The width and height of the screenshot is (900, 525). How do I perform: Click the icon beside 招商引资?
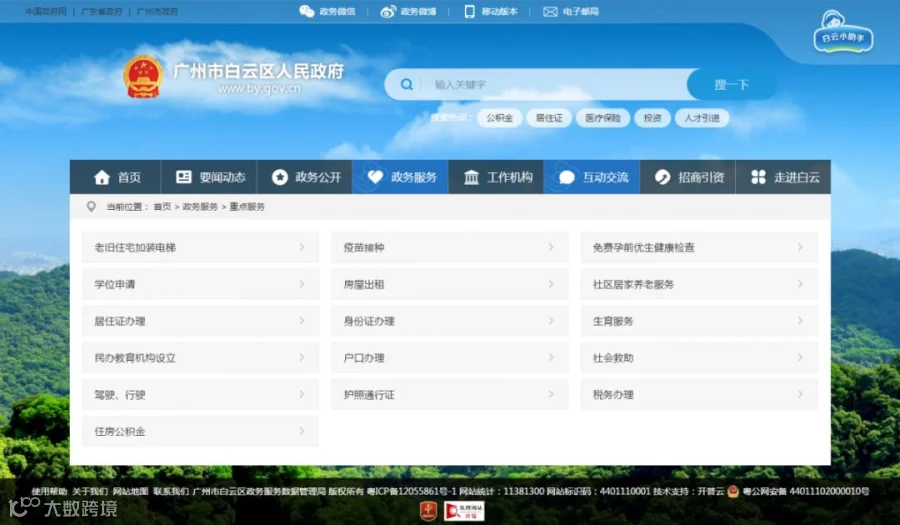(662, 177)
